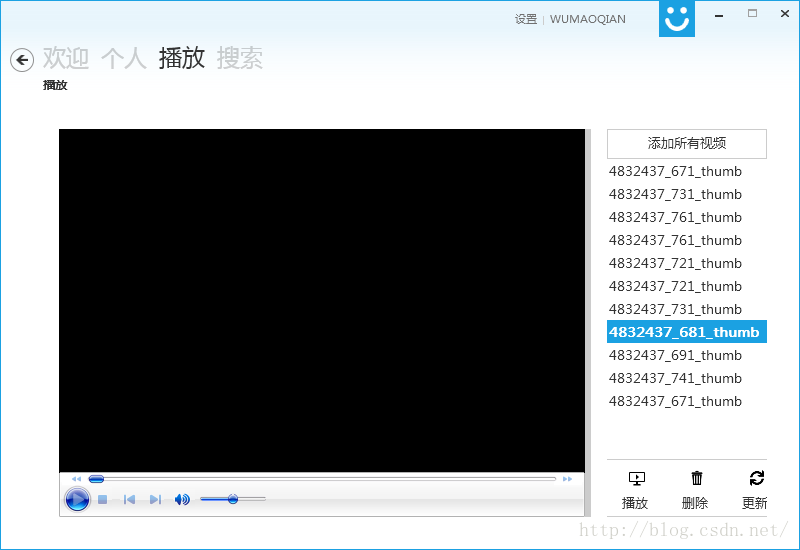This screenshot has width=800, height=550.
Task: Select the small bold 播放 sub-tab
Action: [55, 85]
